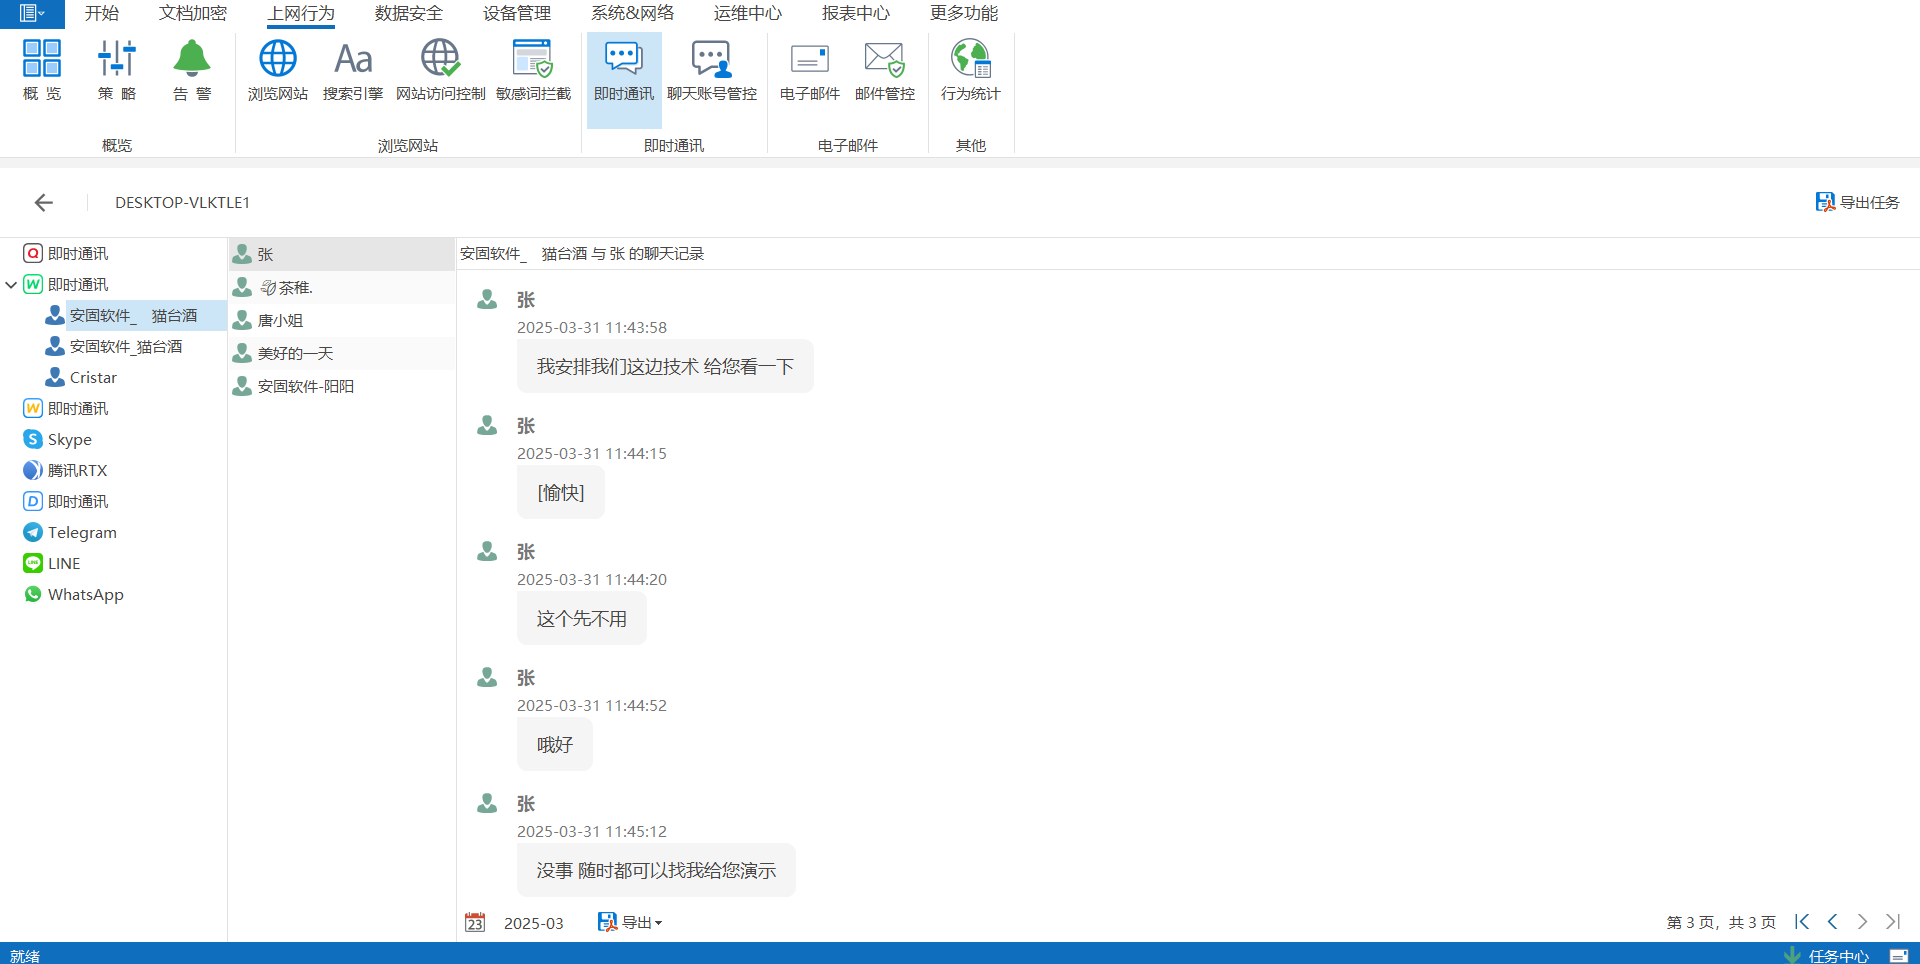This screenshot has height=964, width=1920.
Task: Switch to the 报表中心 tab
Action: (x=855, y=13)
